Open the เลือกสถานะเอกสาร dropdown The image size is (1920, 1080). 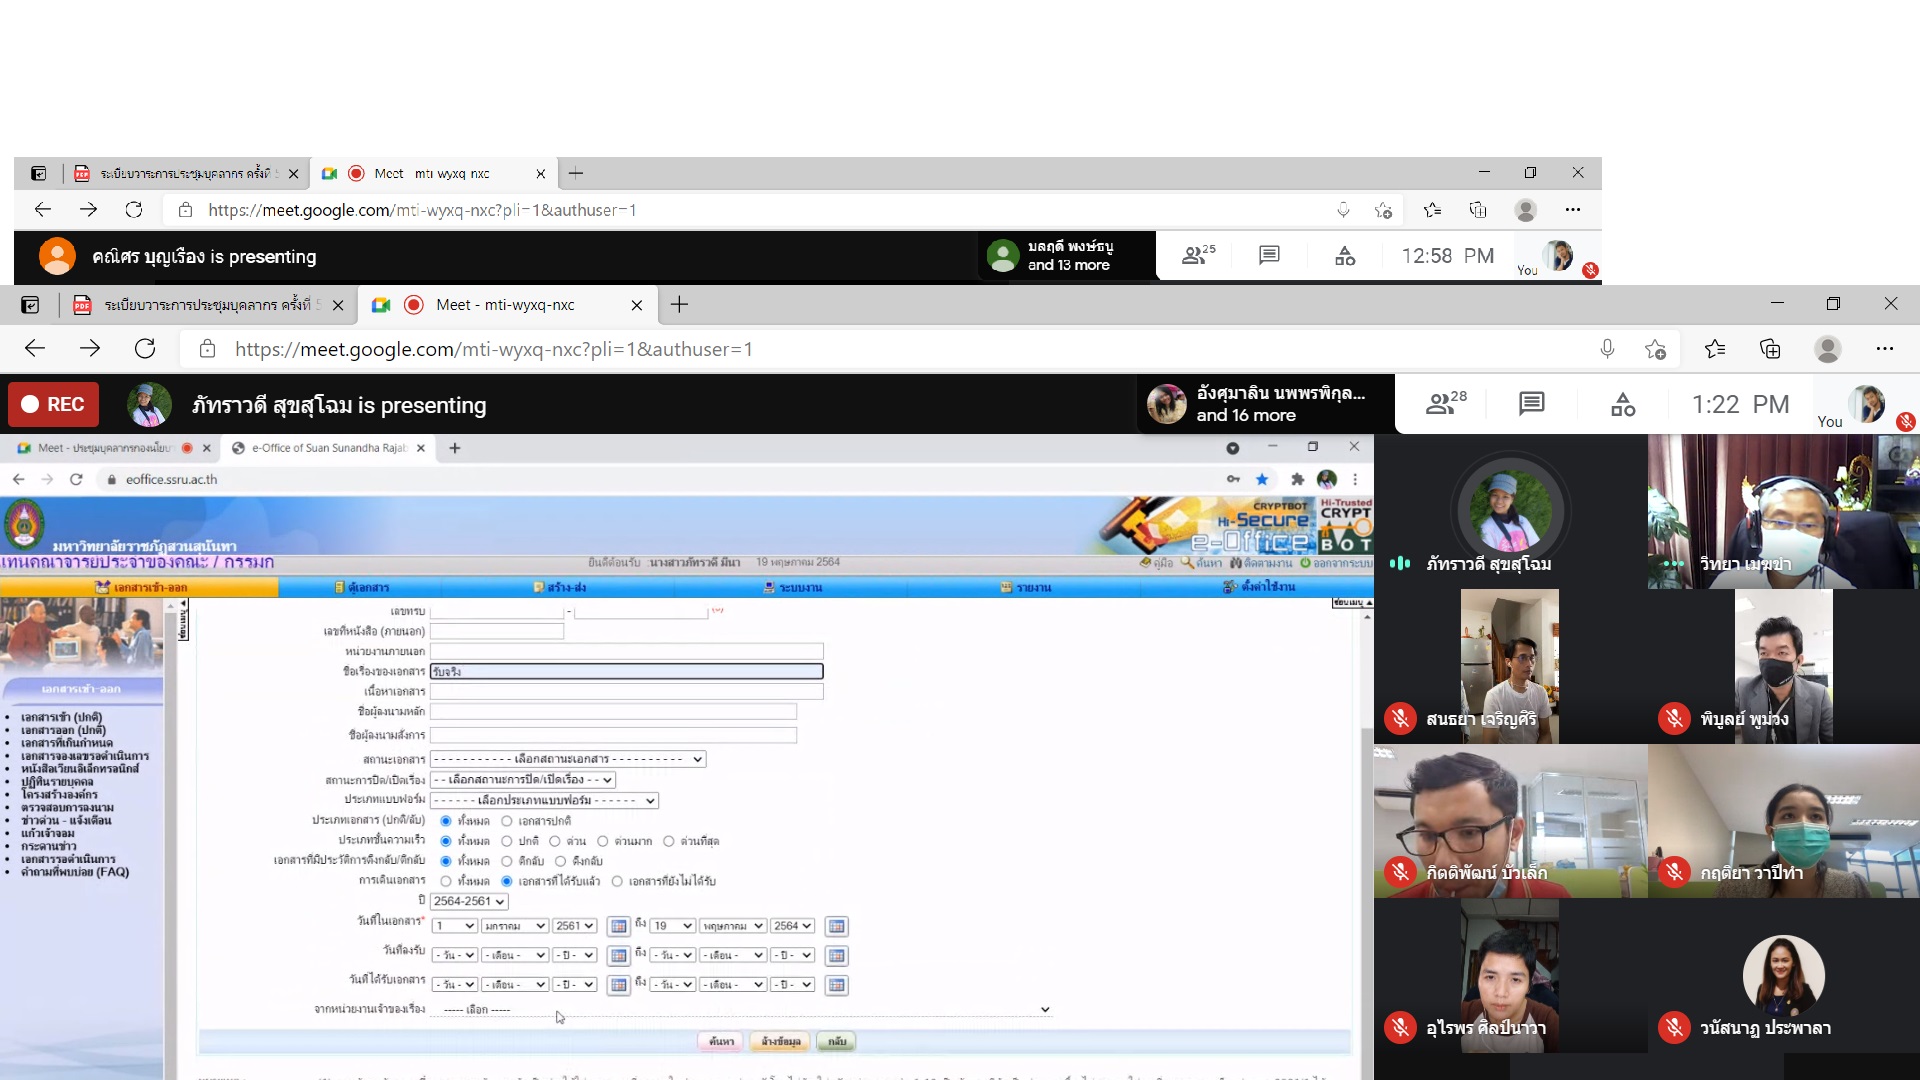pyautogui.click(x=568, y=759)
